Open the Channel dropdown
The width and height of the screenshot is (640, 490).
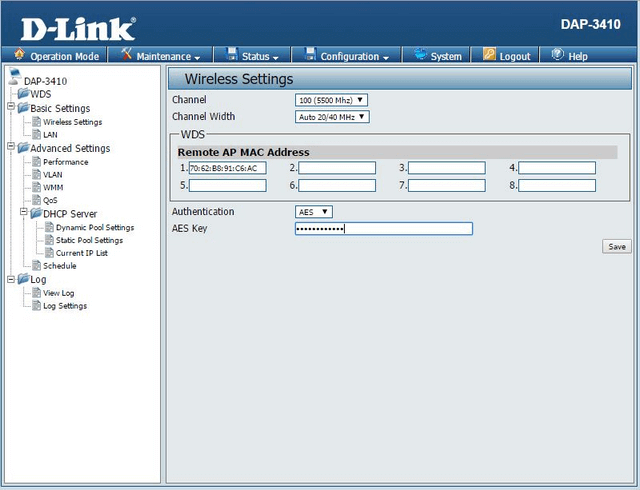tap(331, 100)
